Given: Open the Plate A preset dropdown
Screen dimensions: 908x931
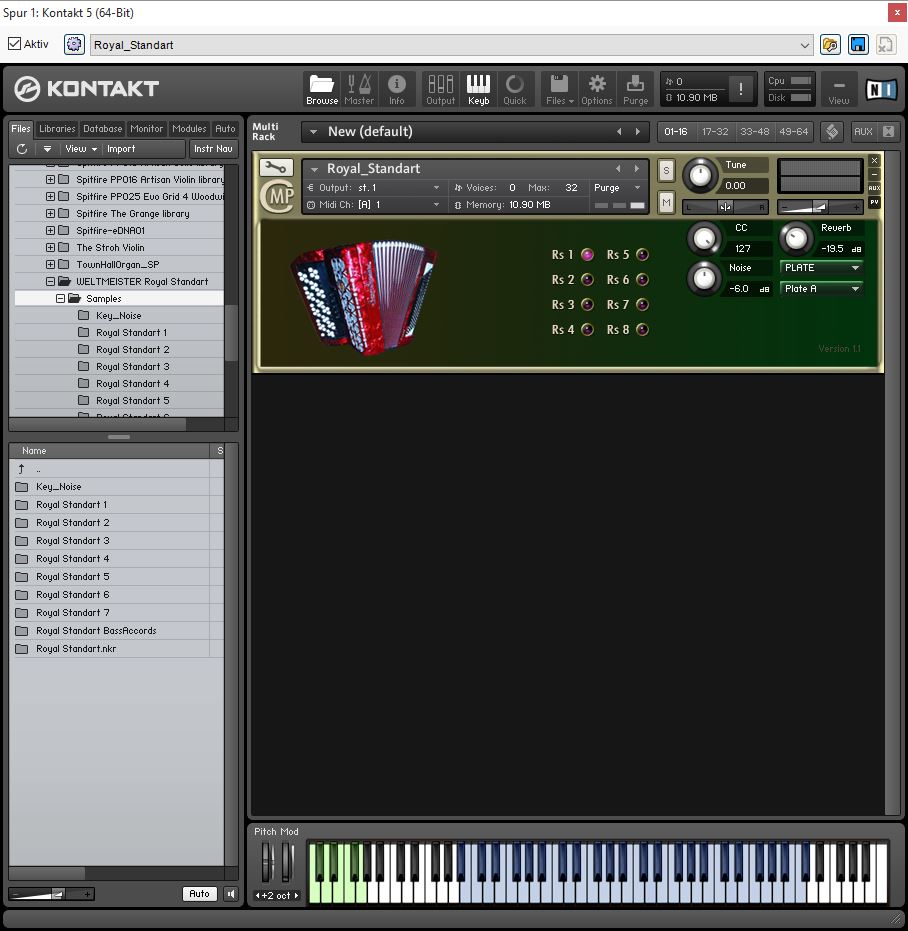Looking at the screenshot, I should tap(821, 289).
